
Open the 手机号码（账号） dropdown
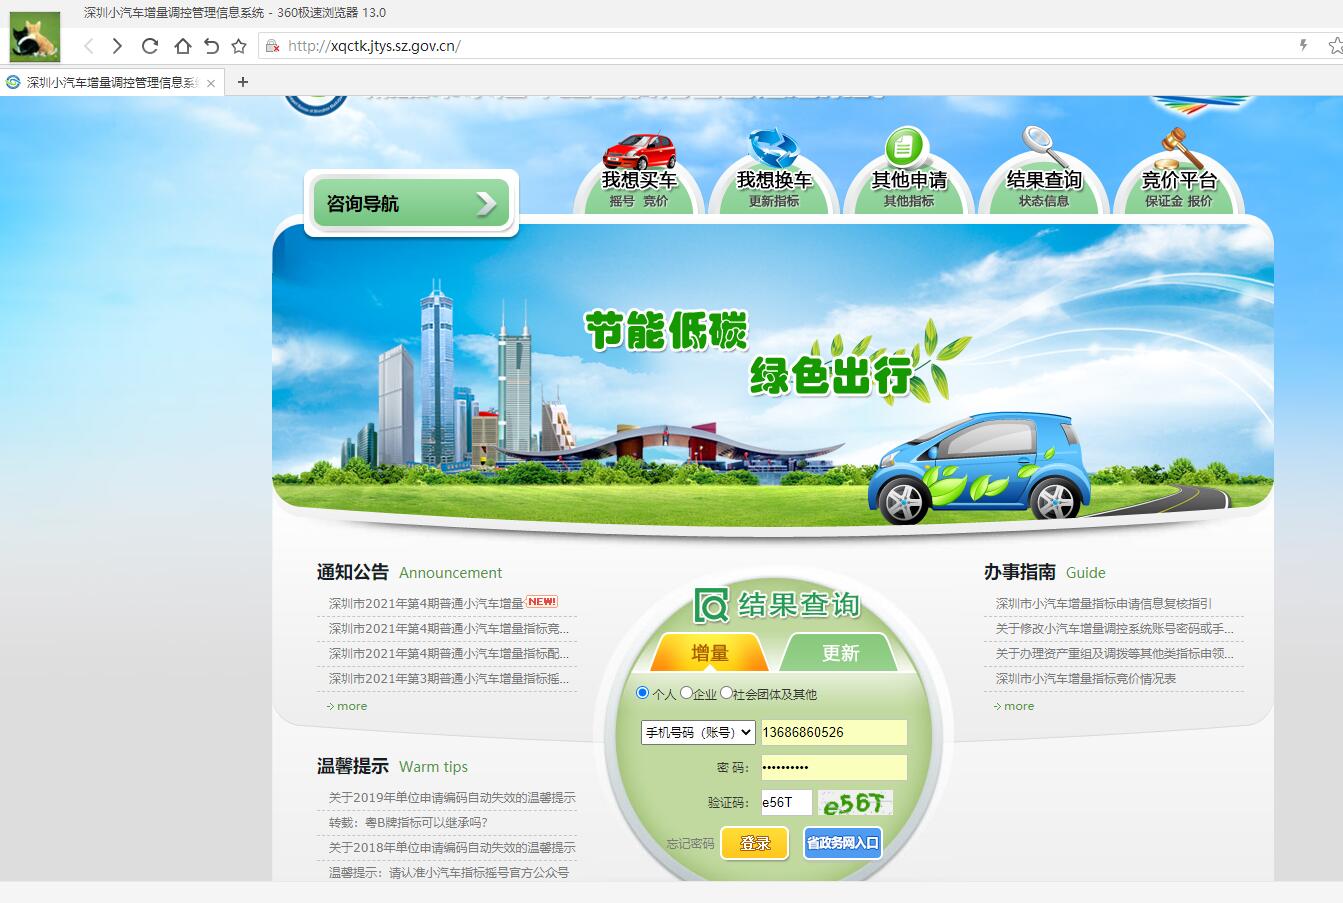(x=698, y=733)
